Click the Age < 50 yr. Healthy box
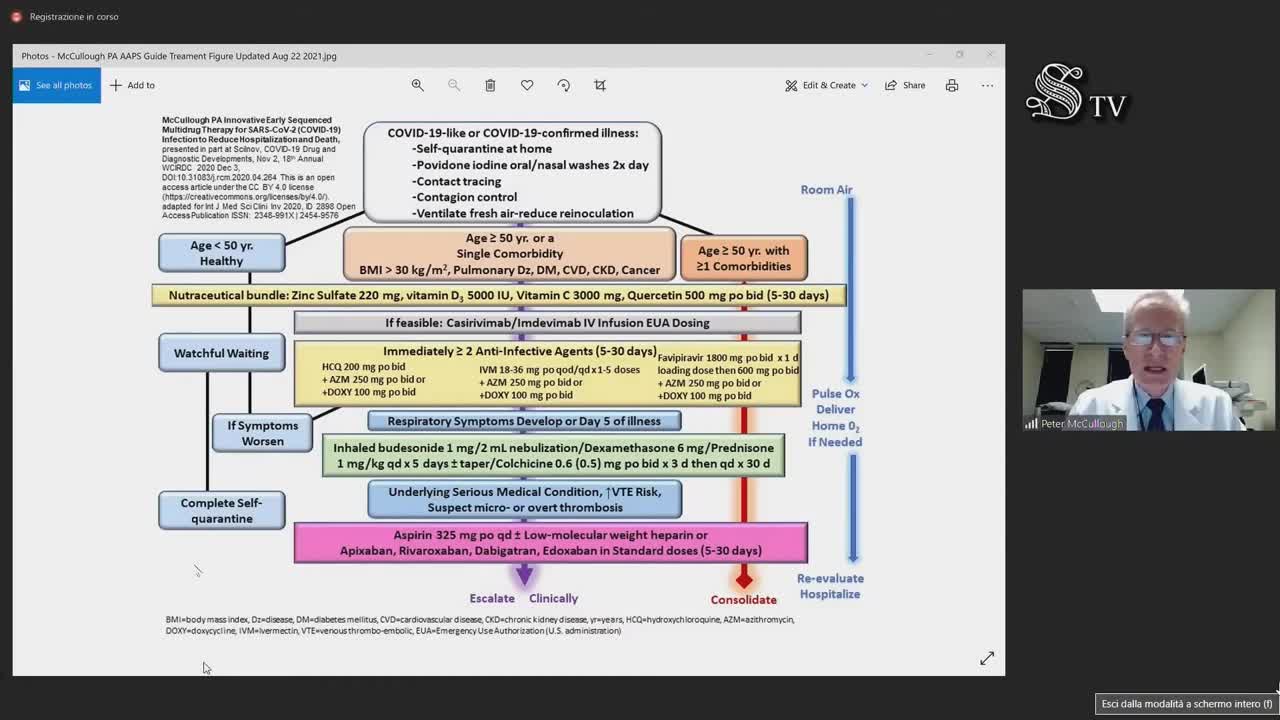 coord(221,253)
